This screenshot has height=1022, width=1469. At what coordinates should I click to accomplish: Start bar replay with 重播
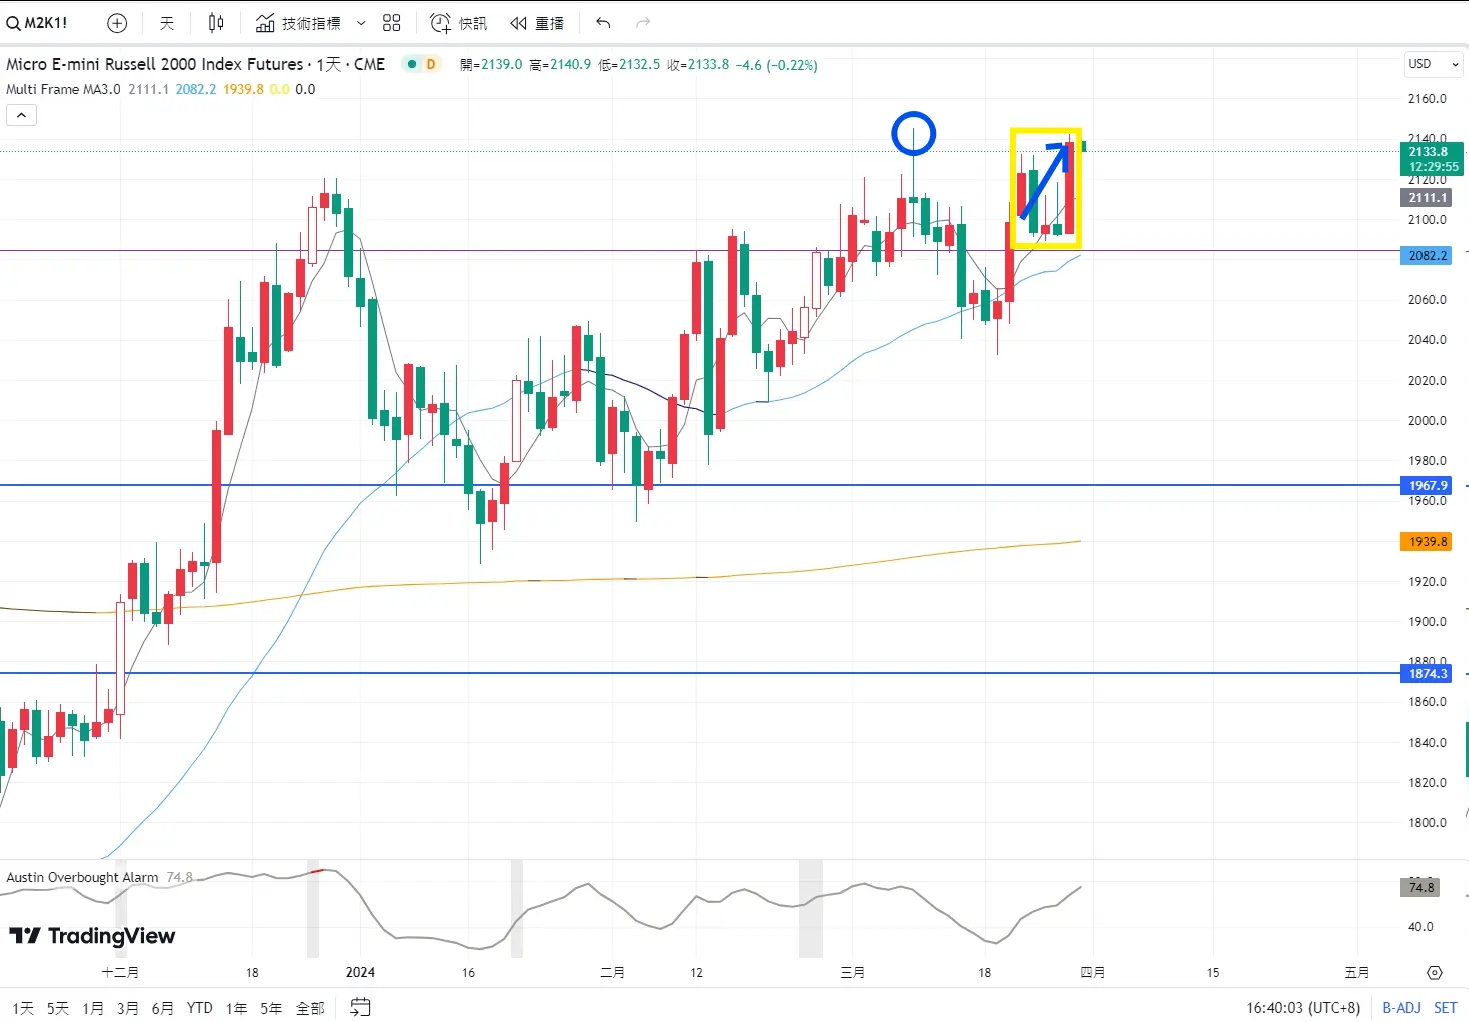537,23
